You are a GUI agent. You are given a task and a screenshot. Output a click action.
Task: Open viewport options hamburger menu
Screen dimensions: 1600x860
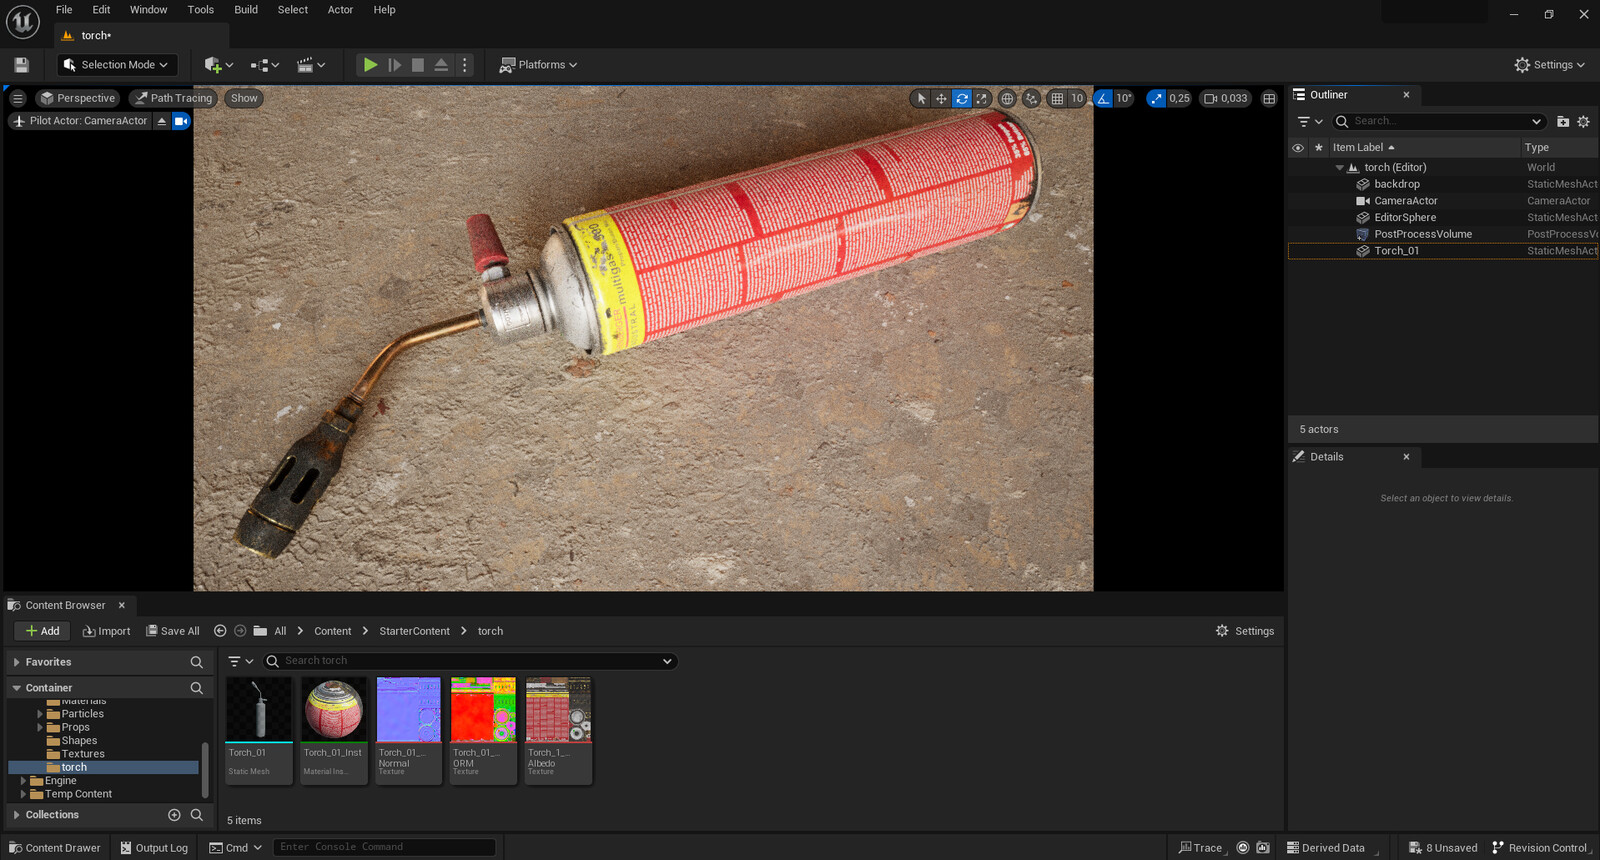[18, 98]
